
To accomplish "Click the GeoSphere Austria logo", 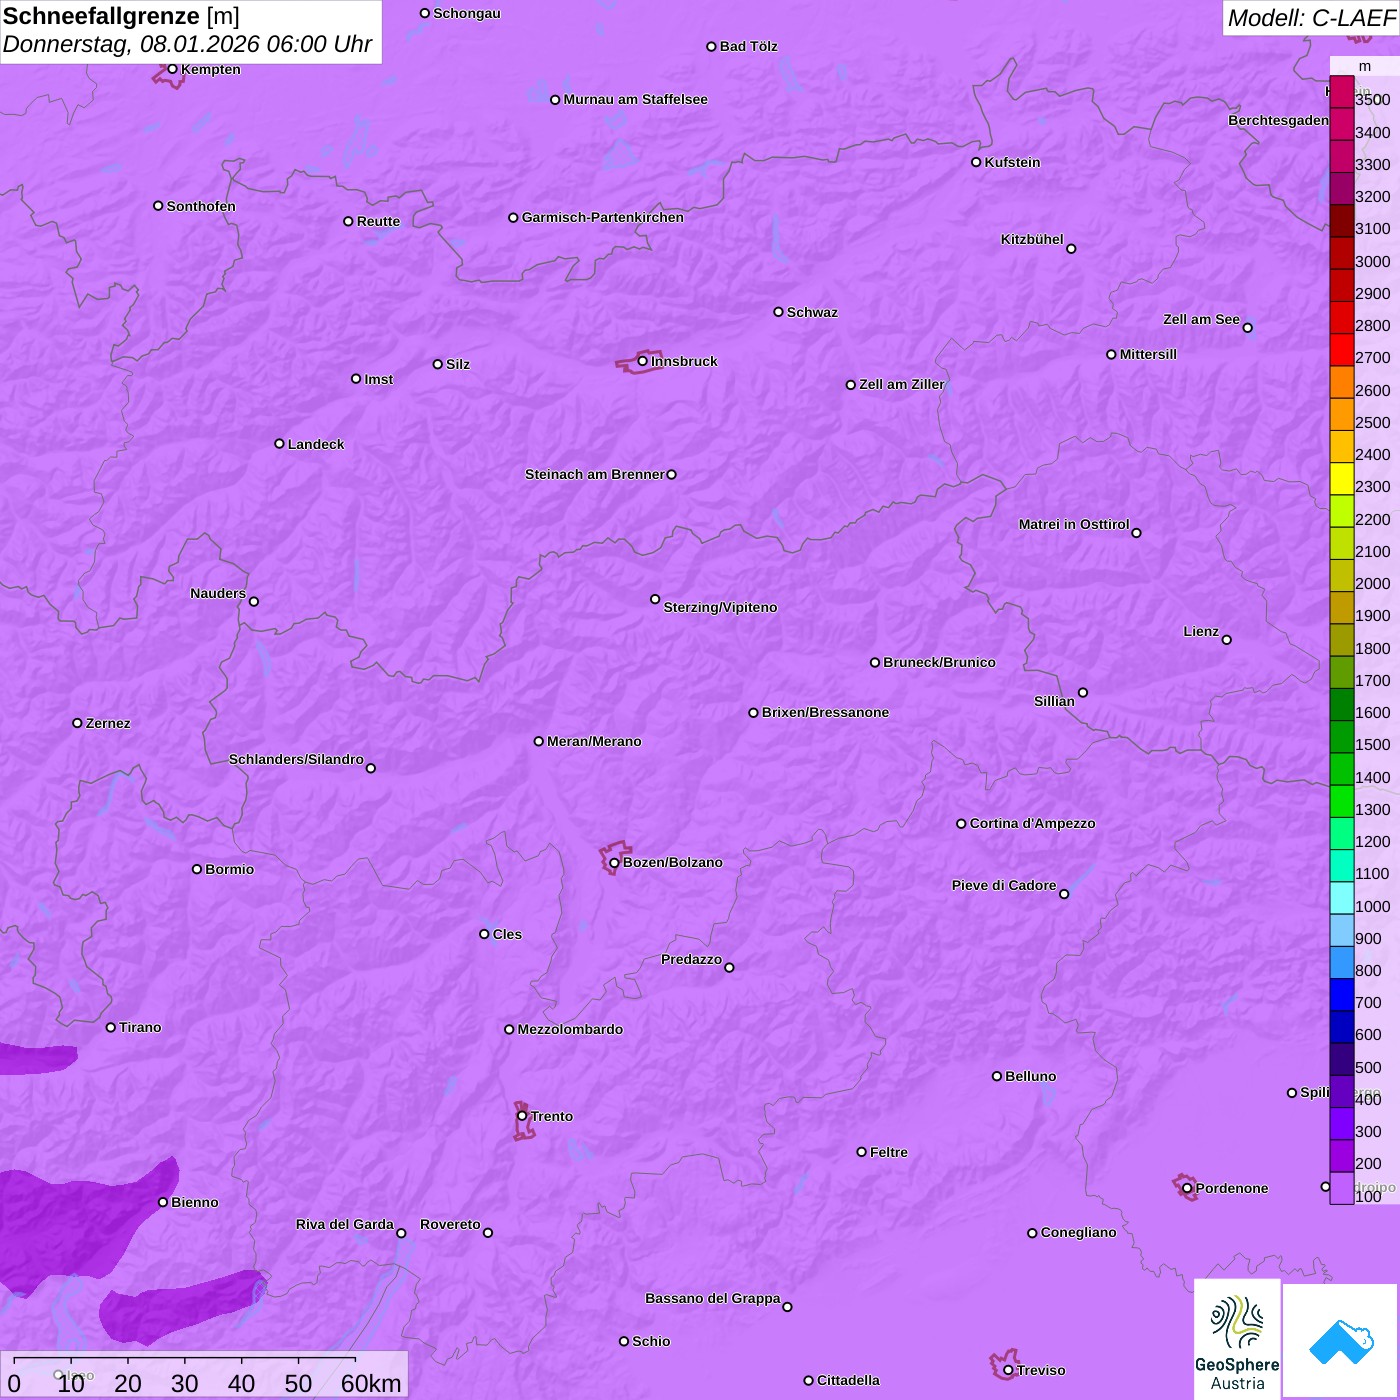I will click(x=1237, y=1339).
